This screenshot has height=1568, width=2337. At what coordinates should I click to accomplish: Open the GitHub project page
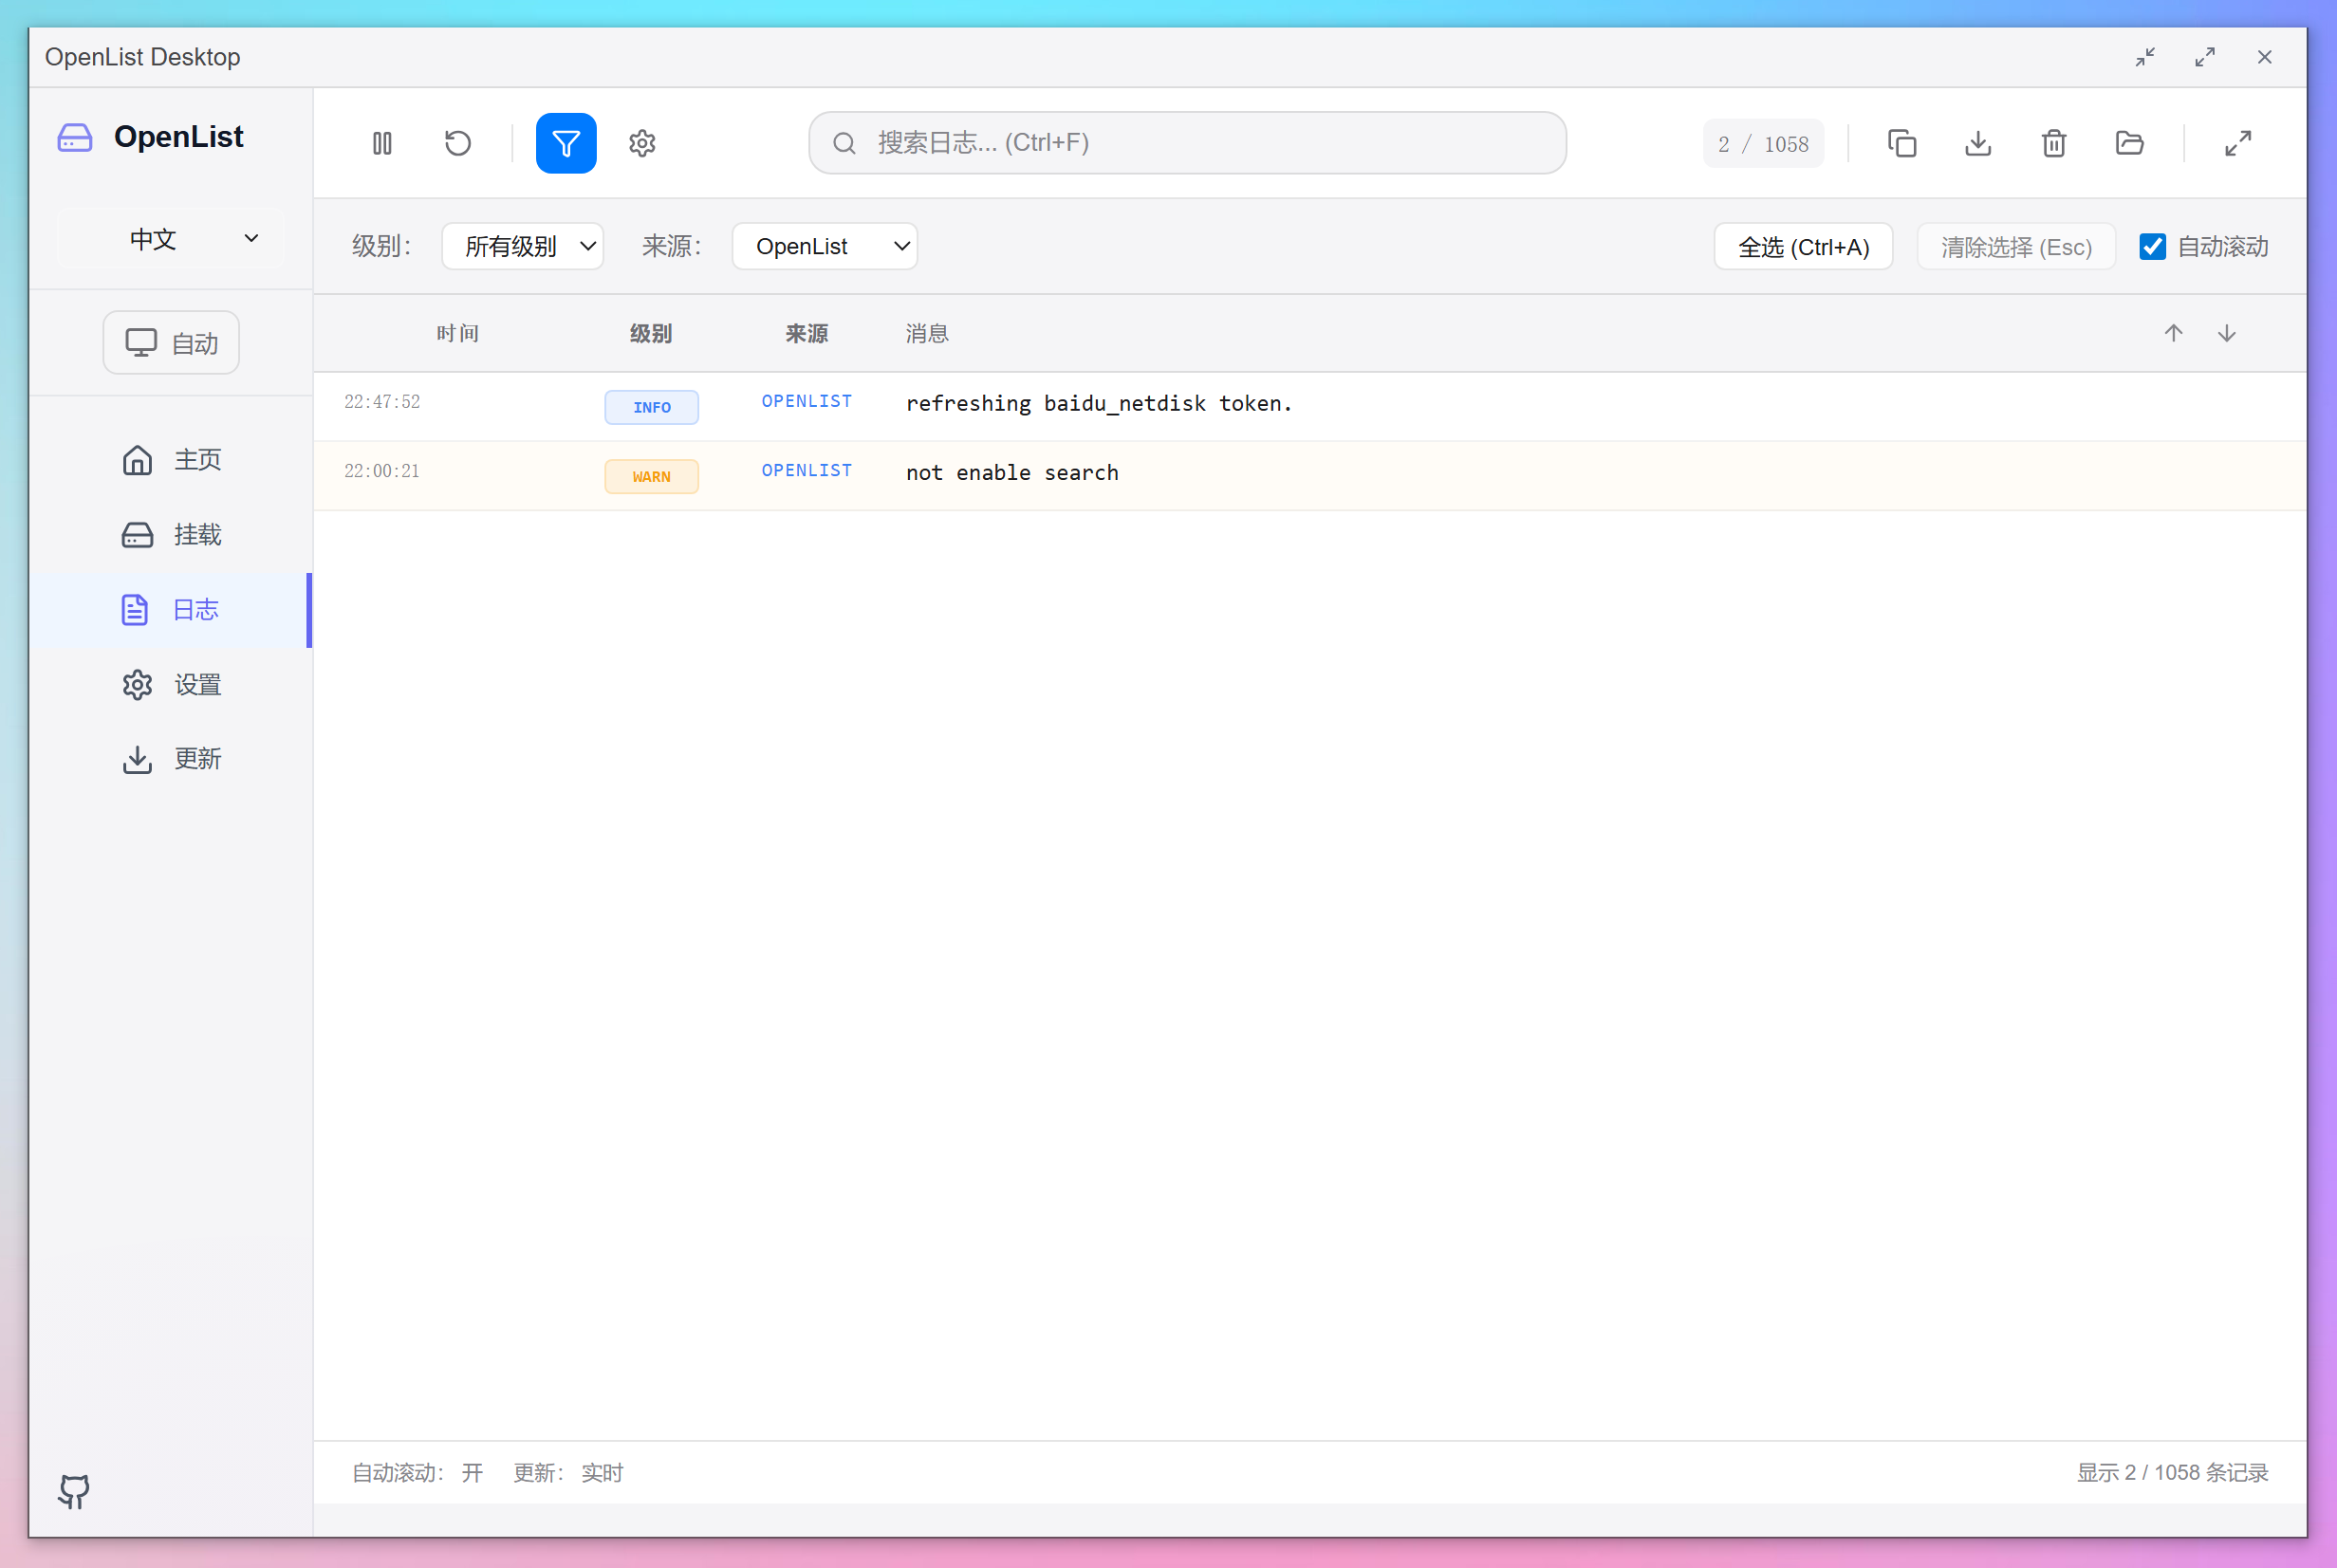(x=73, y=1492)
